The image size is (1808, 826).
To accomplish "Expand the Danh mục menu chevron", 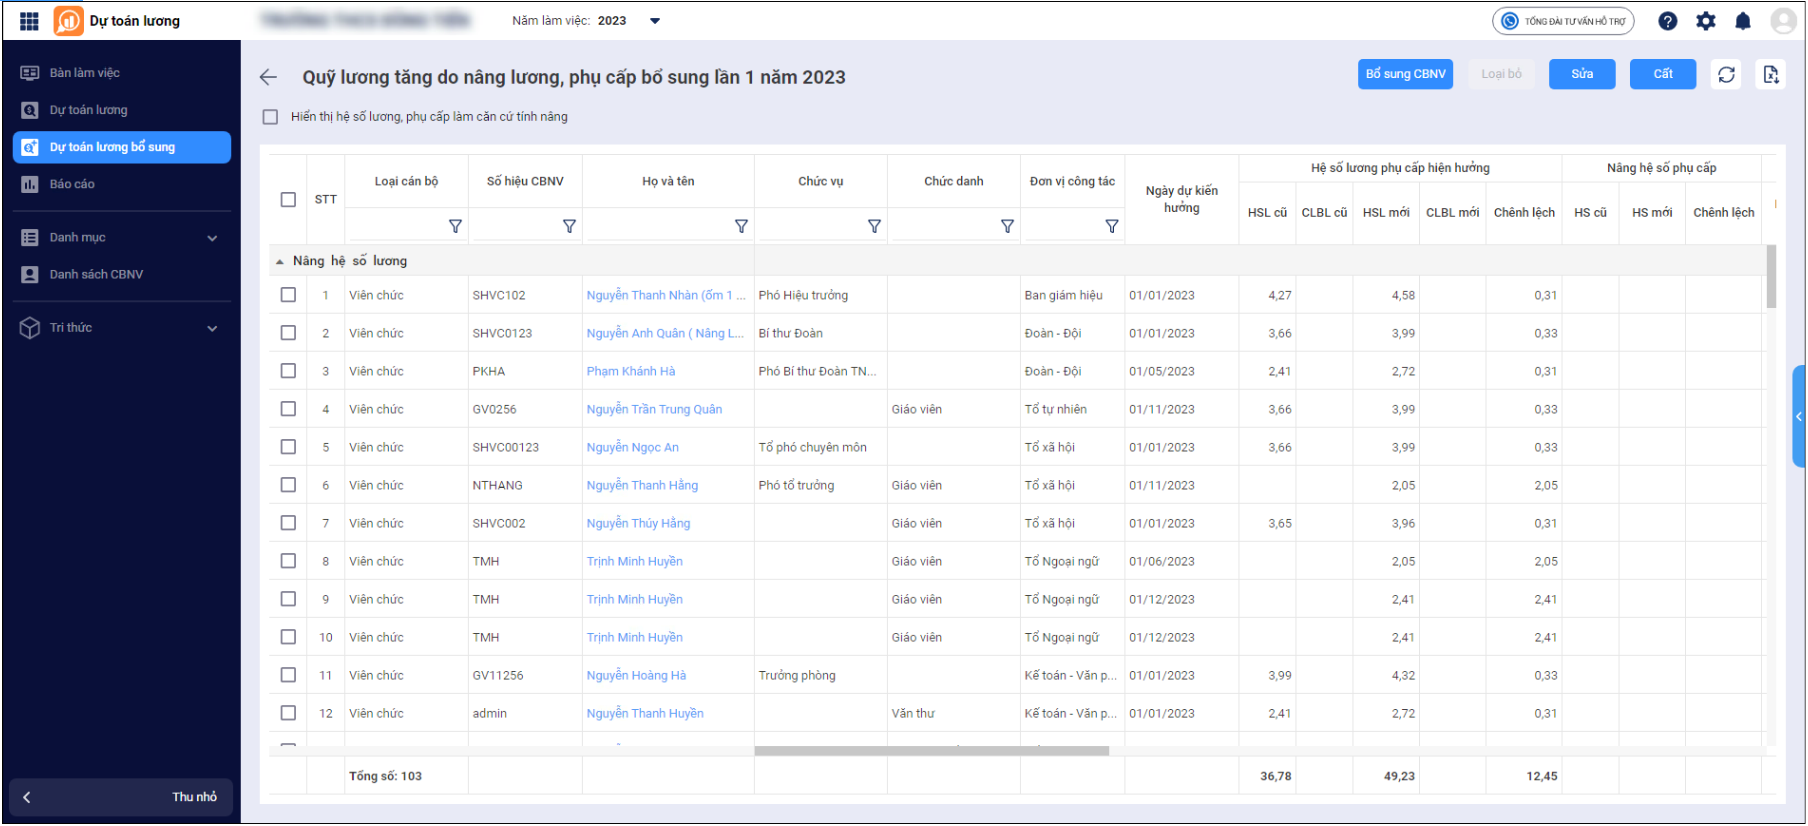I will pos(212,238).
